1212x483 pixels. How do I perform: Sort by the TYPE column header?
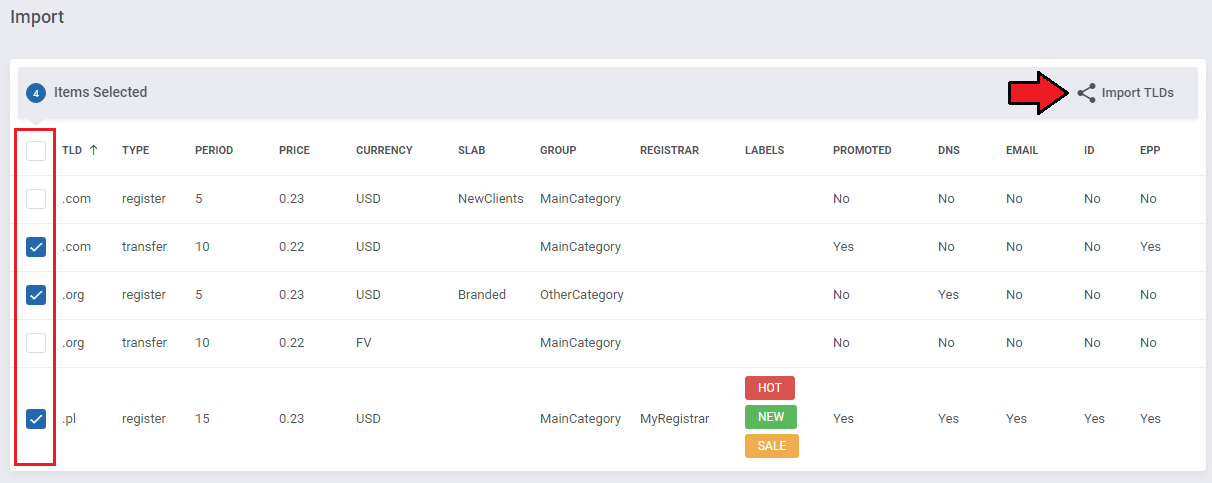tap(135, 151)
